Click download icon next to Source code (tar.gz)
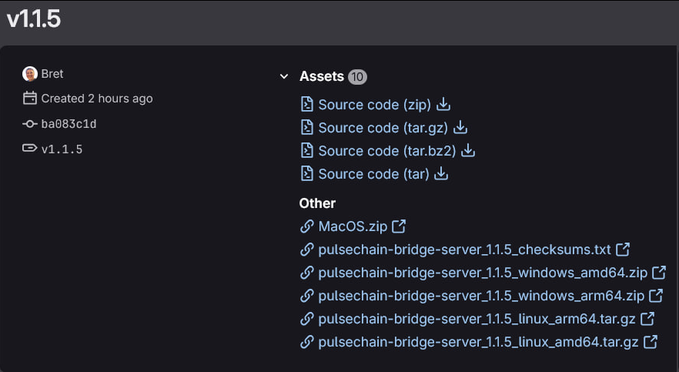 coord(460,127)
